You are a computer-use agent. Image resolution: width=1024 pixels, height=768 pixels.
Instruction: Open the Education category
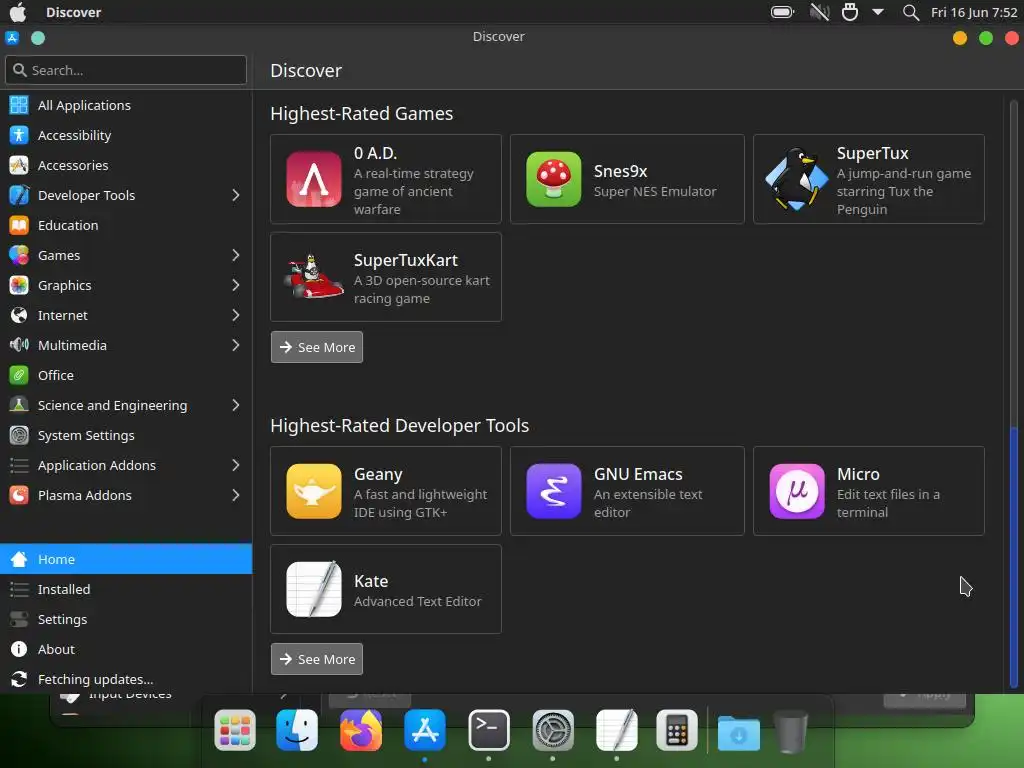coord(126,225)
